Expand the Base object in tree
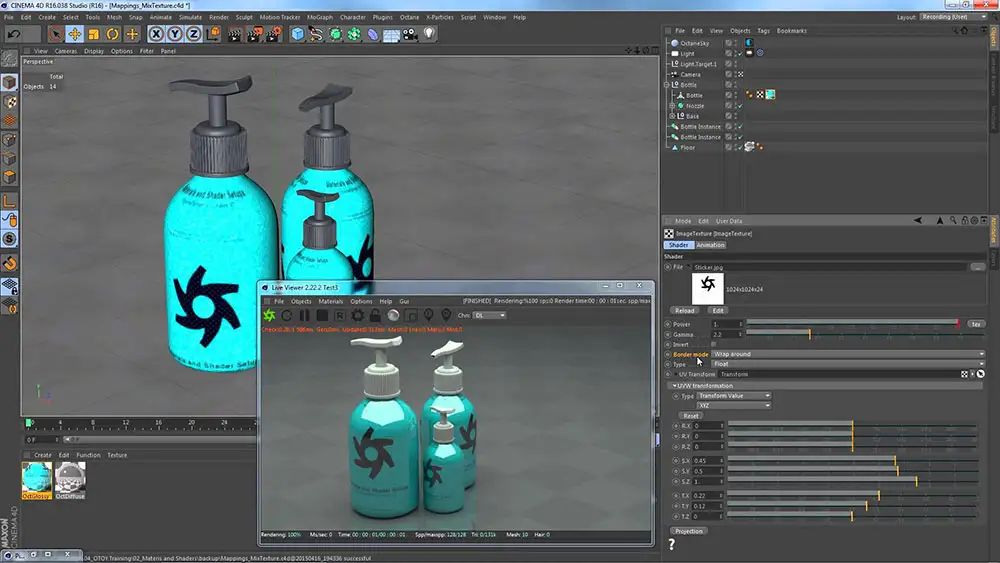 pyautogui.click(x=672, y=116)
